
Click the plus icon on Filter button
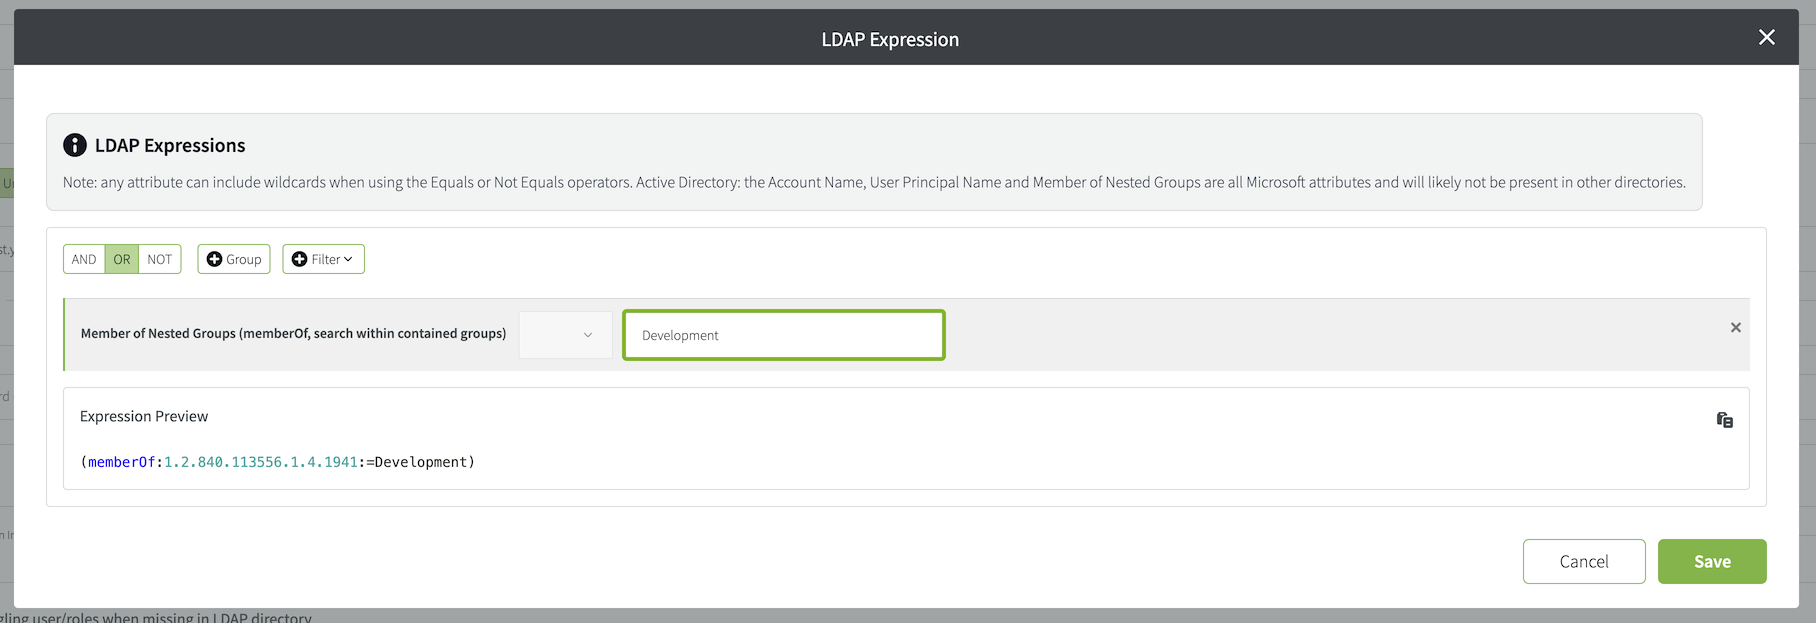coord(299,259)
